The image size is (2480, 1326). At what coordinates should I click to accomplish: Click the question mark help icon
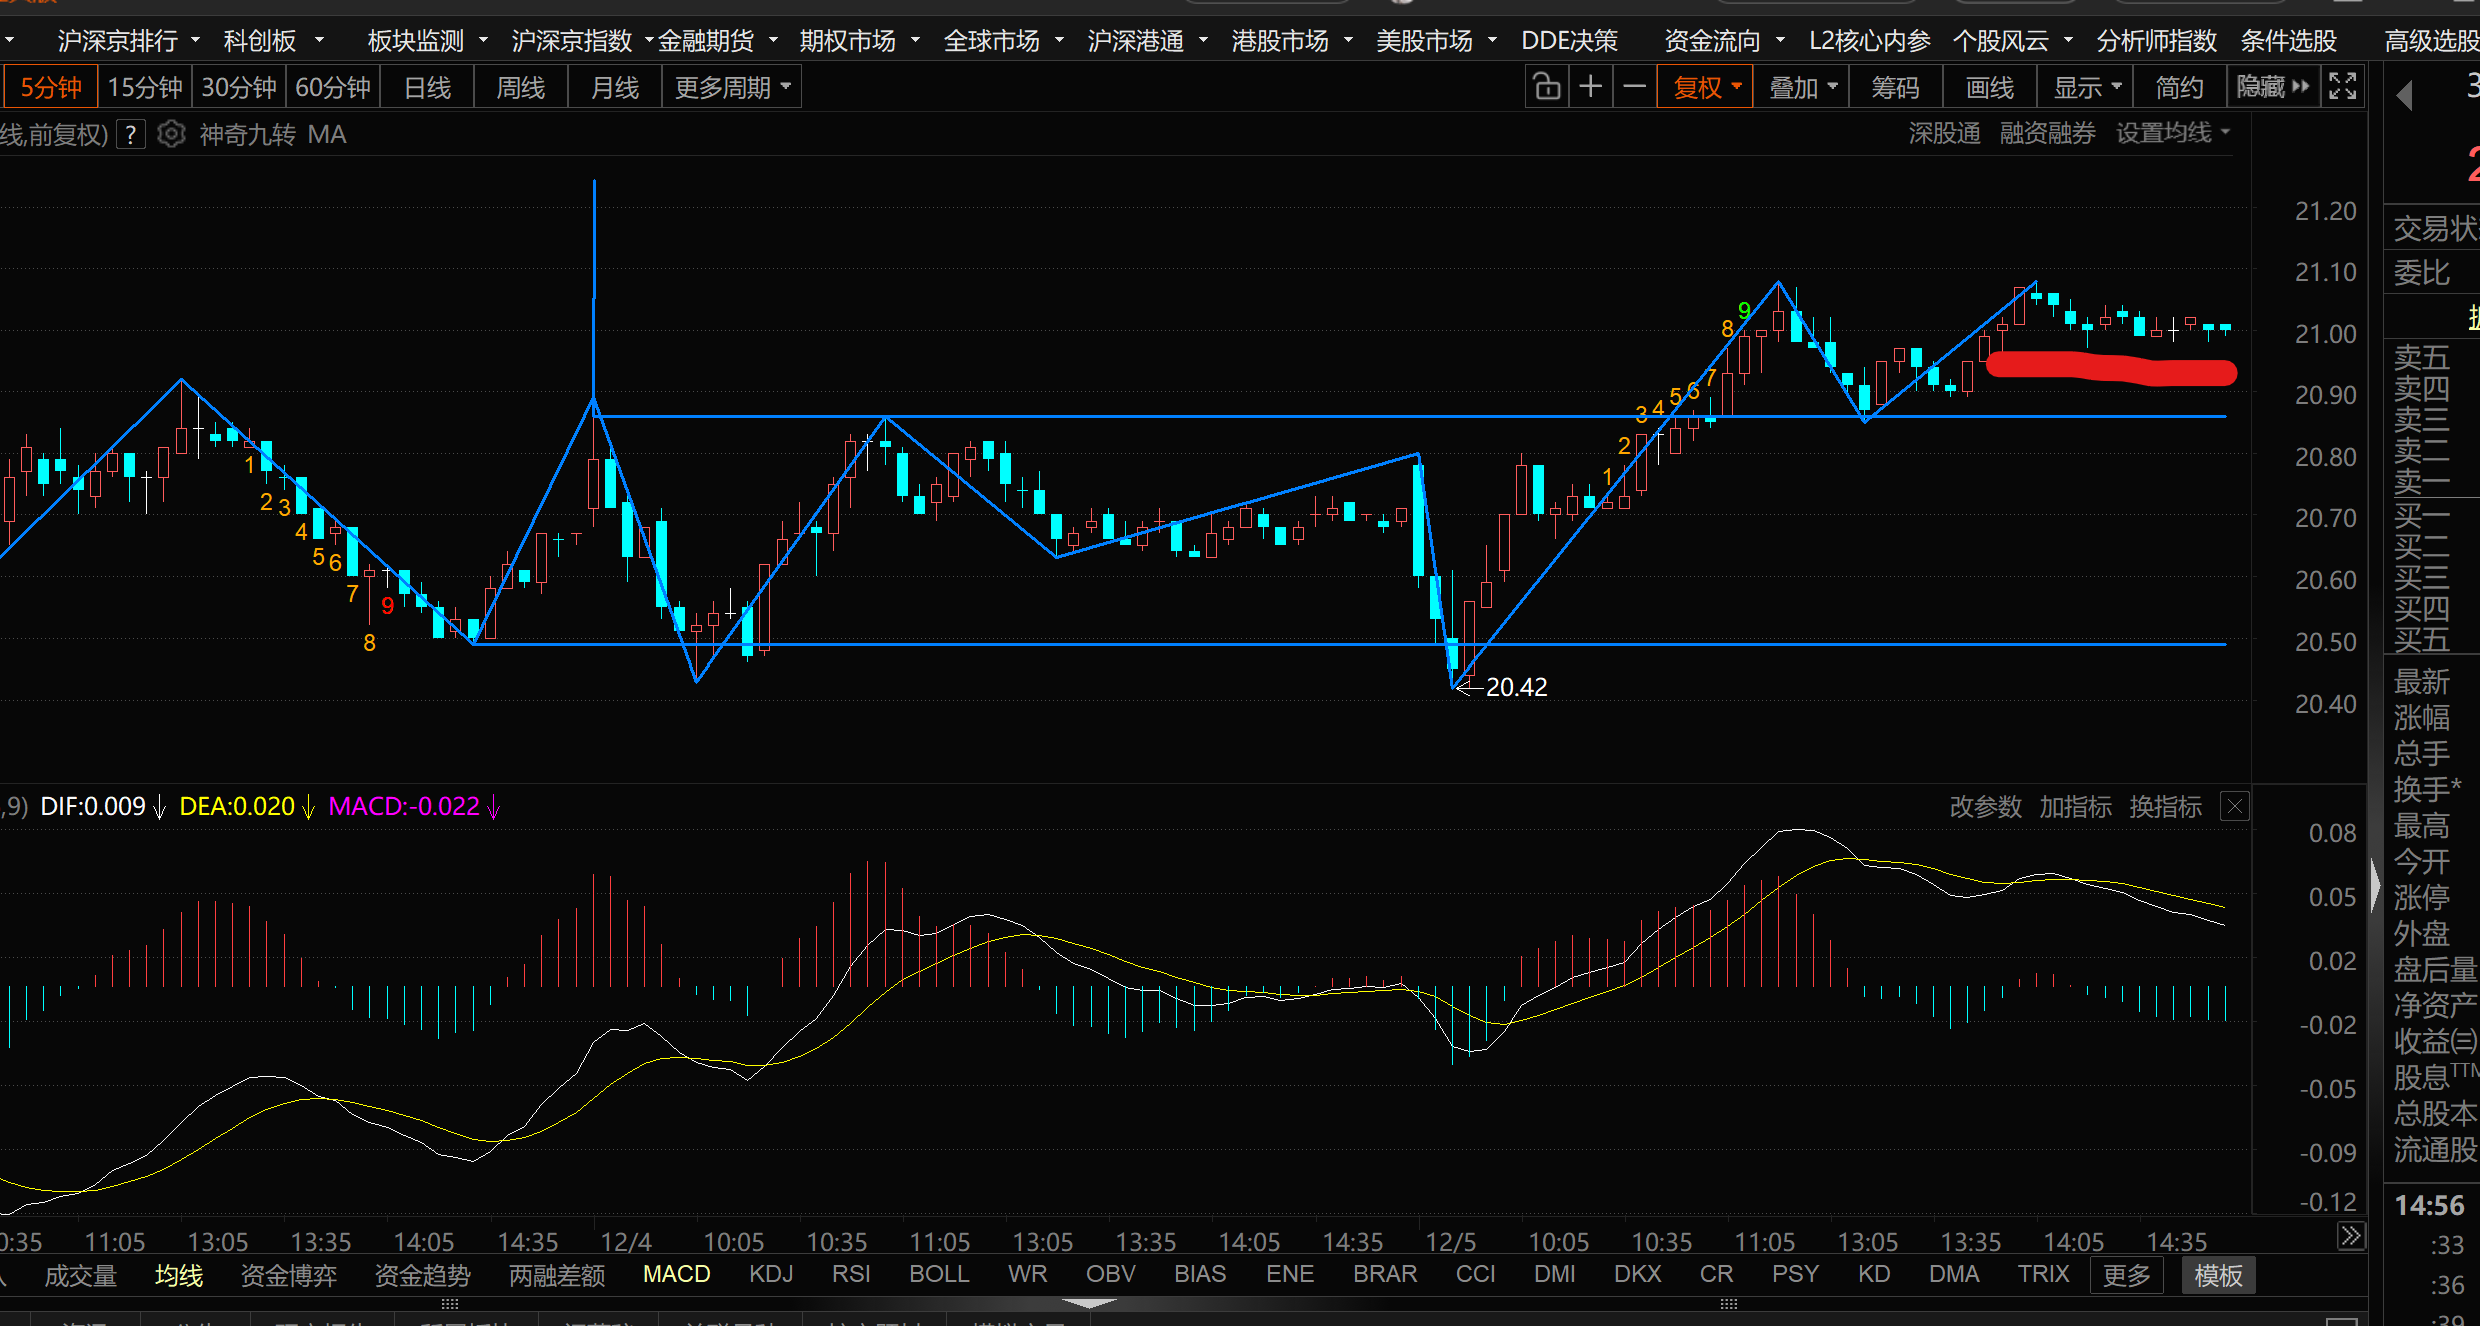131,134
